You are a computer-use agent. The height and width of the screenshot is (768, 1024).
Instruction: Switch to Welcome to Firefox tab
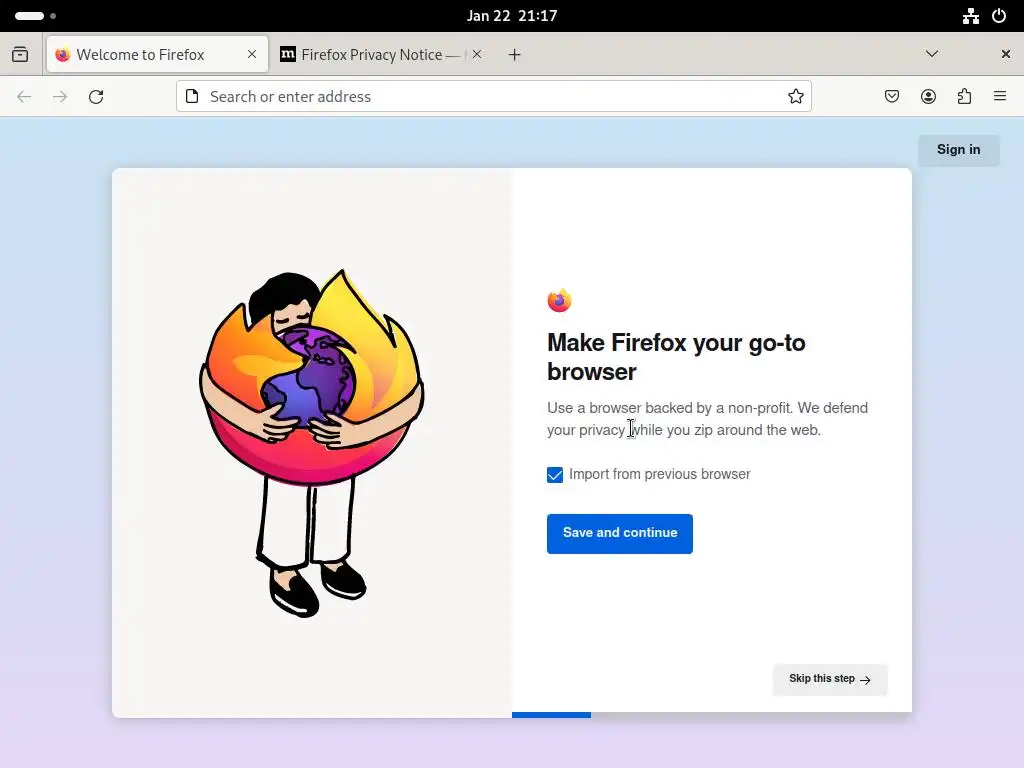point(157,54)
